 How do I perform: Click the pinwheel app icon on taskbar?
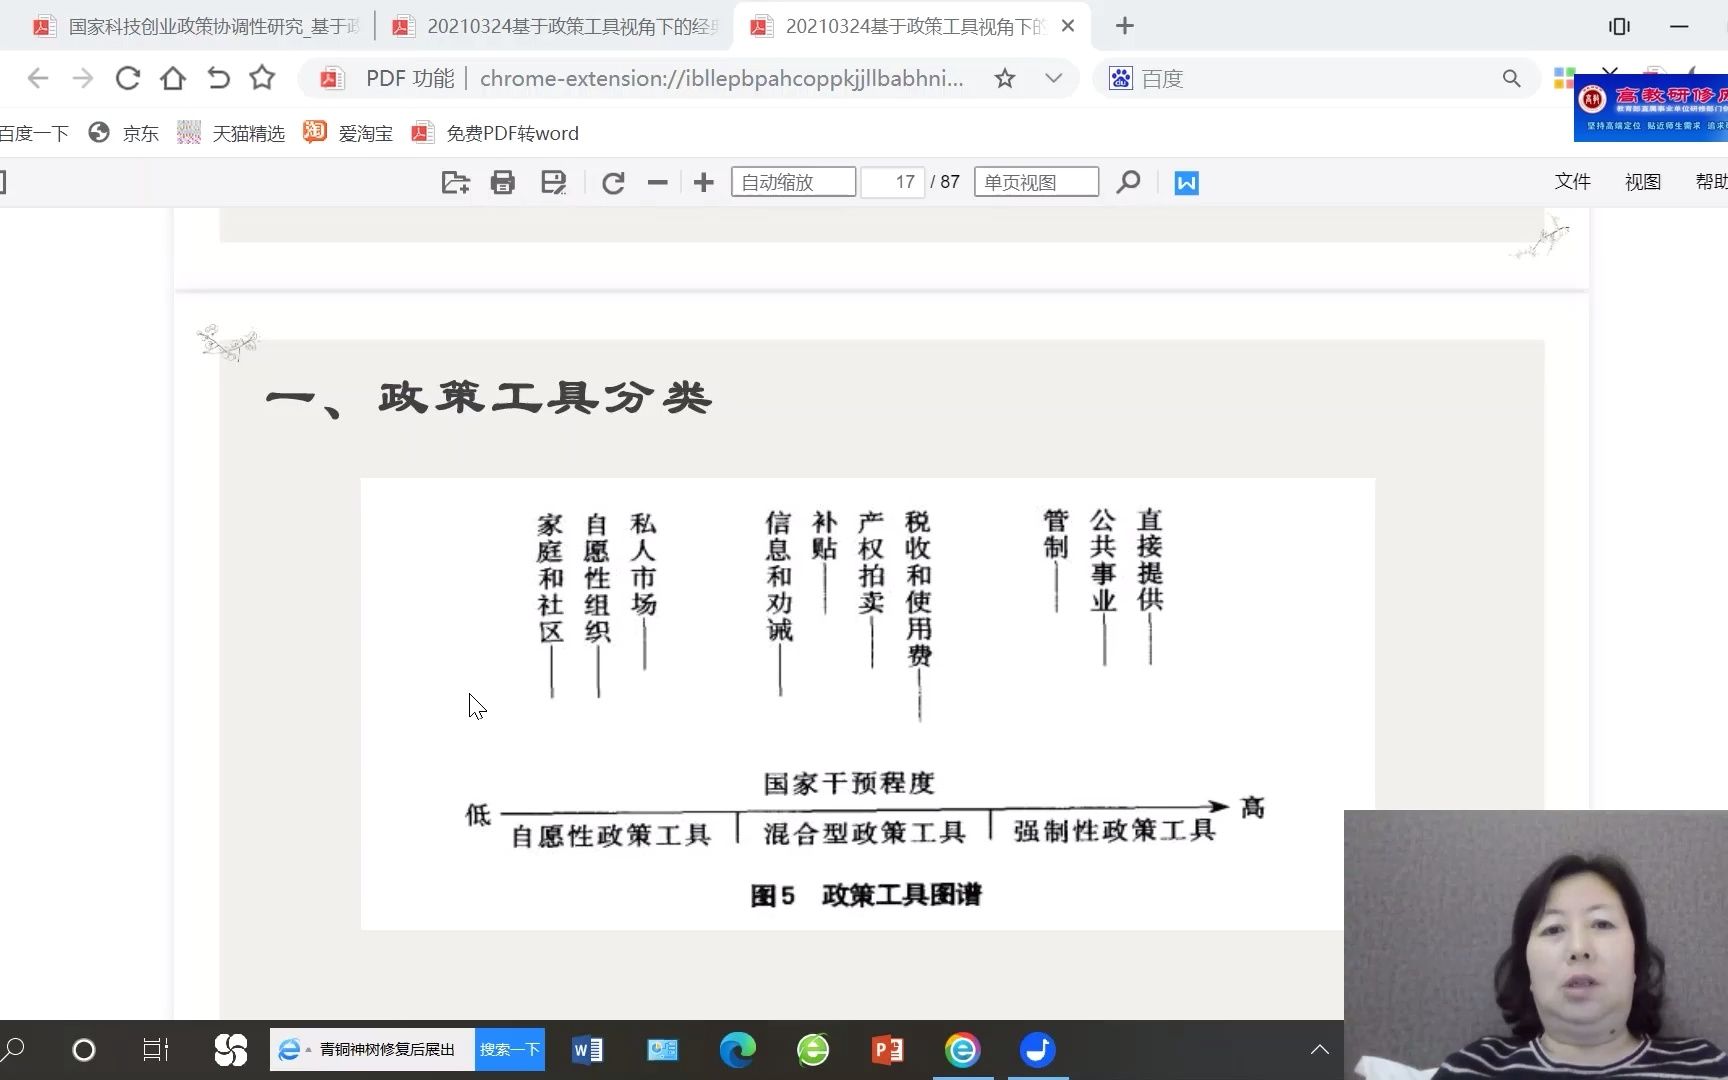[231, 1050]
